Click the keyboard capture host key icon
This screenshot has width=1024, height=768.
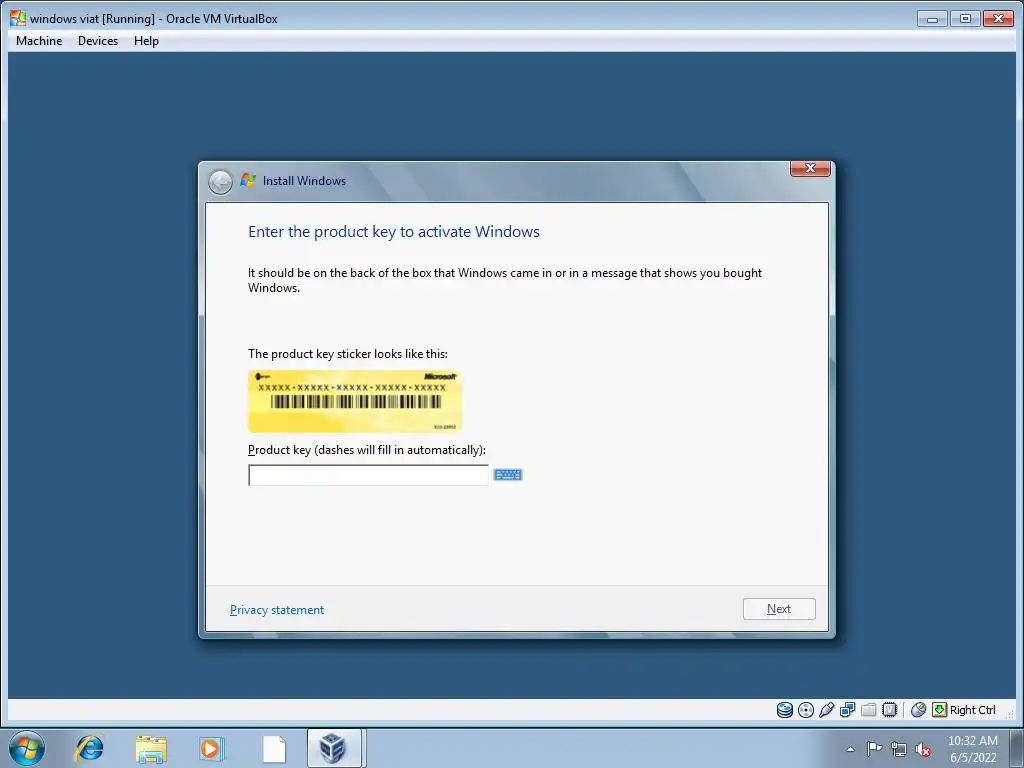(939, 710)
